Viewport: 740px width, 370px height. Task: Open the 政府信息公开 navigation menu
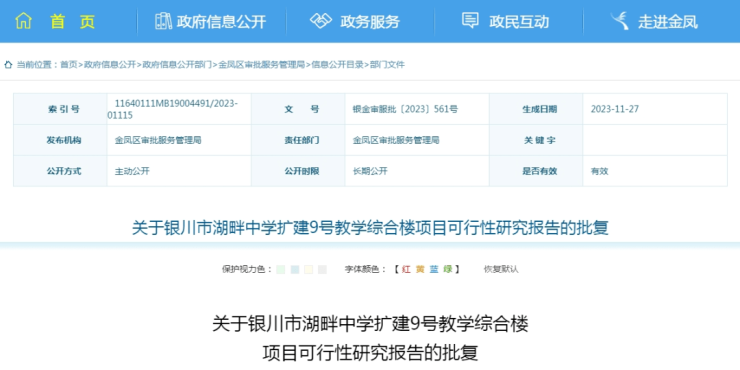(221, 22)
